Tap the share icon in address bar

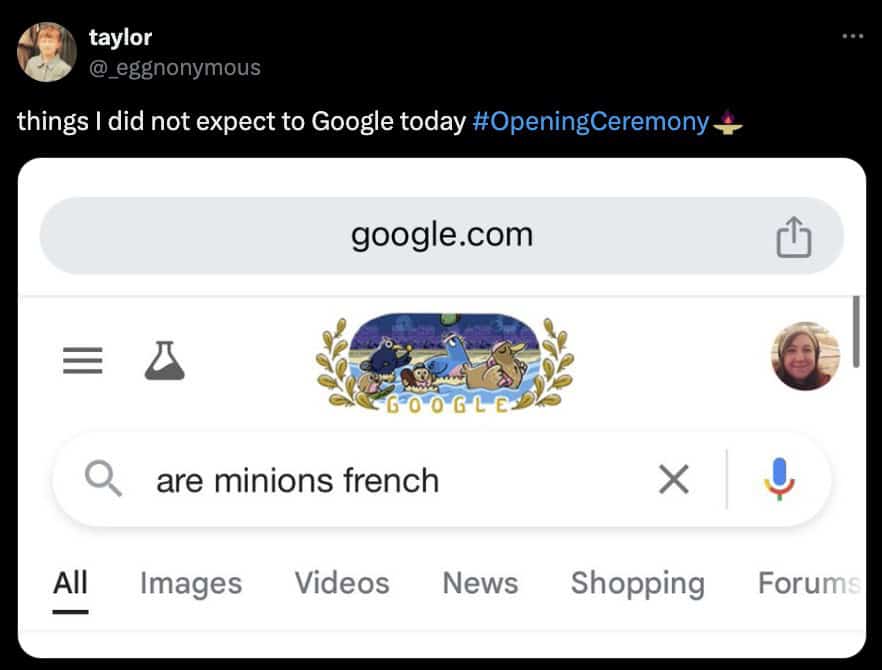point(794,239)
